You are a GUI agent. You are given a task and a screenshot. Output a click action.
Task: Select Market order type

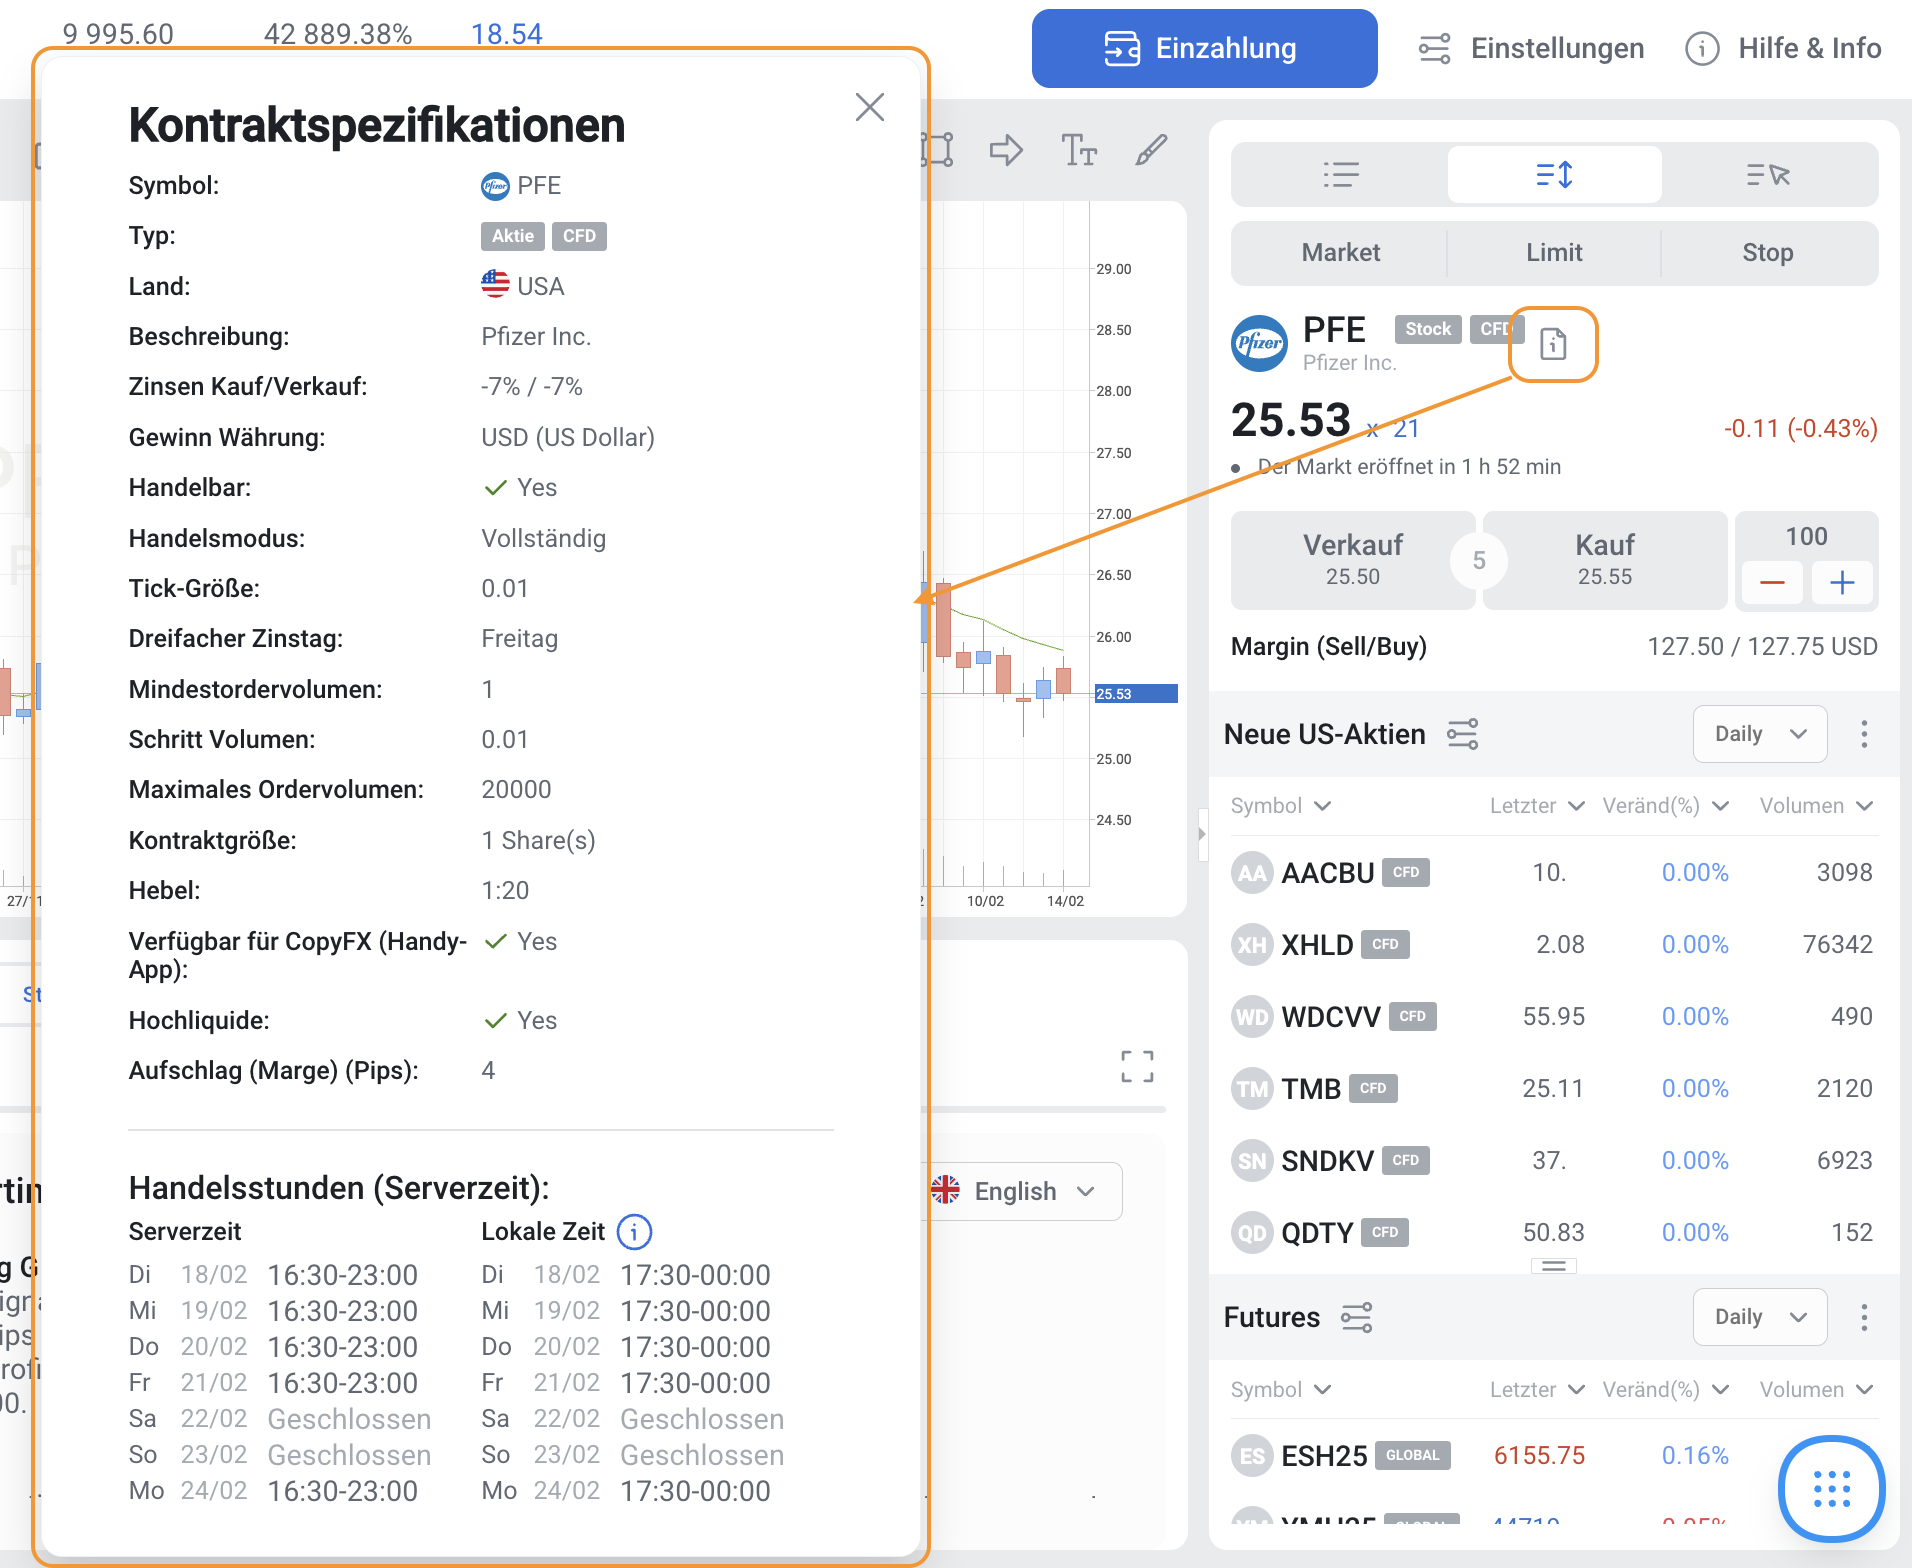(x=1340, y=253)
